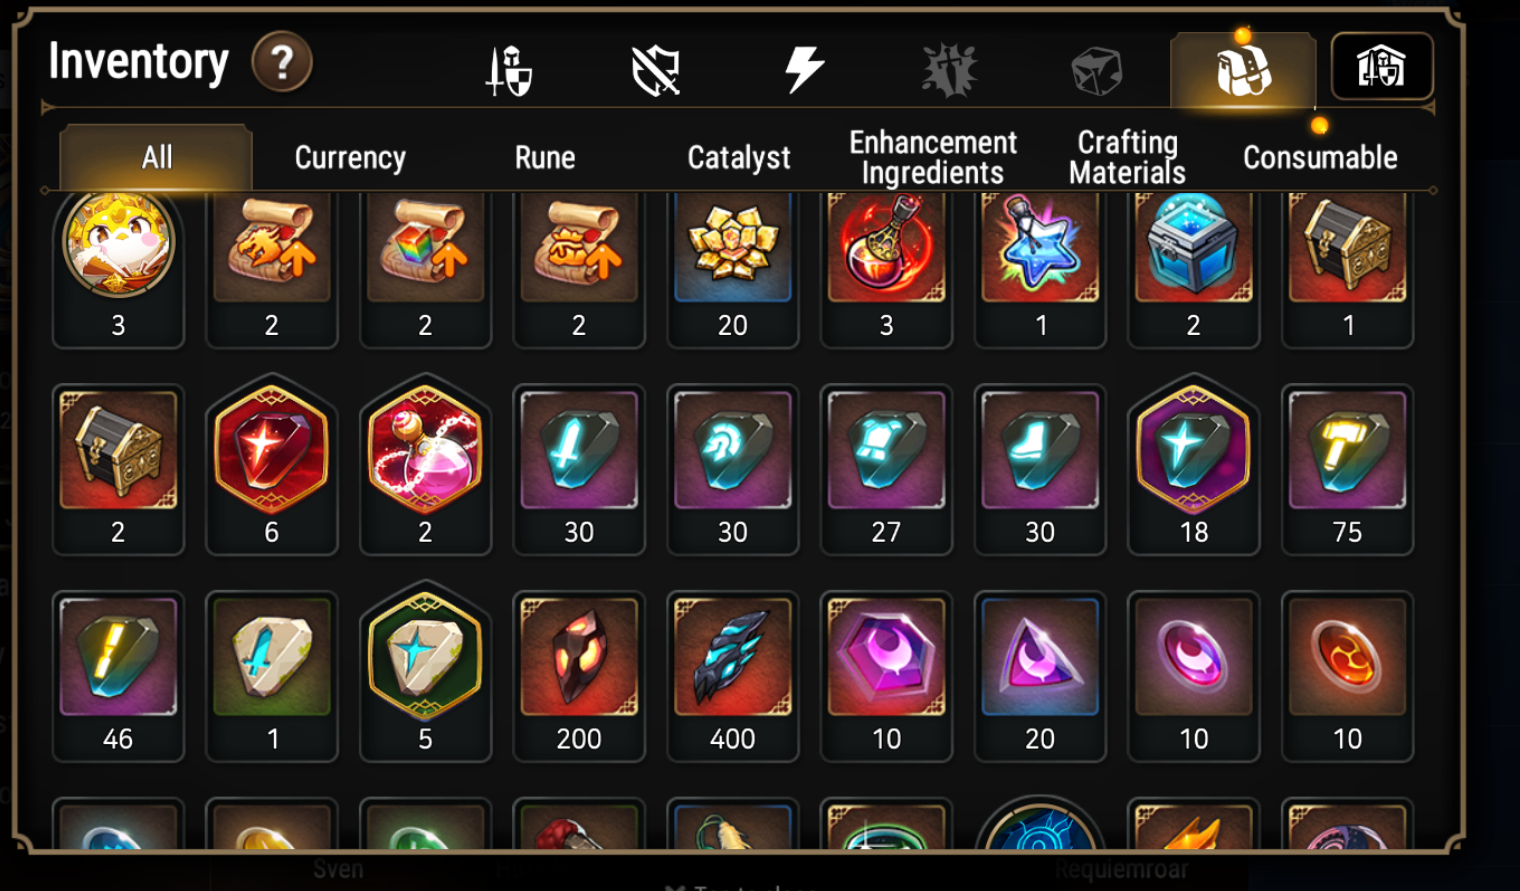Select the yellow hammer stone with count 75
The height and width of the screenshot is (891, 1520).
pyautogui.click(x=1347, y=469)
